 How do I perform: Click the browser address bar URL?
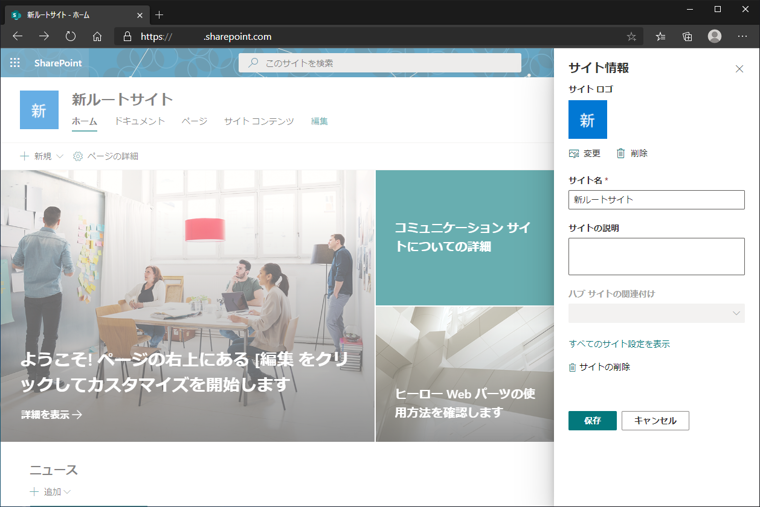(378, 36)
